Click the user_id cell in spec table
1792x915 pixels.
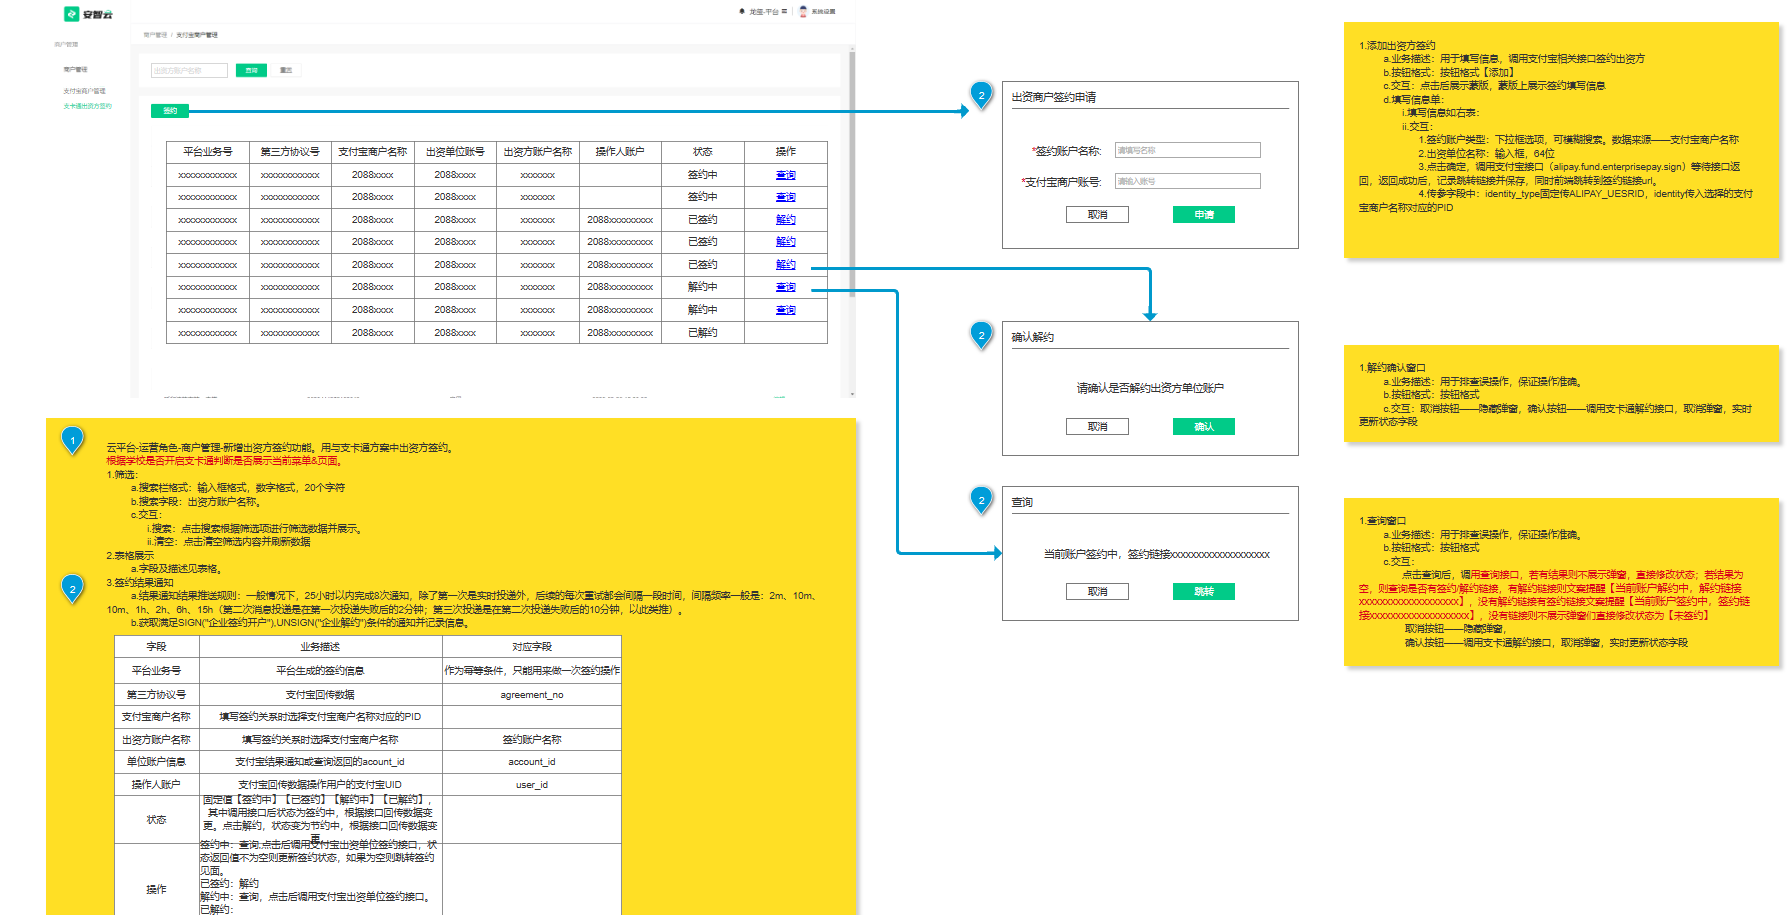pyautogui.click(x=532, y=785)
